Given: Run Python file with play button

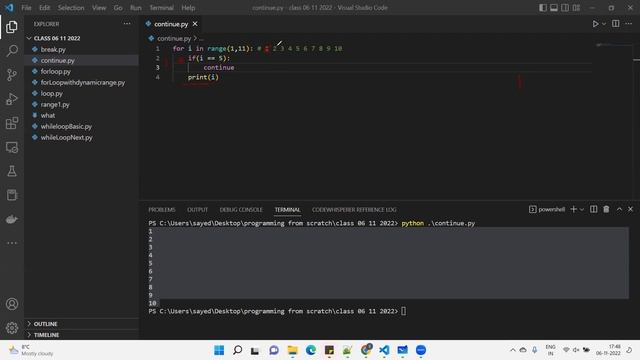Looking at the screenshot, I should (x=596, y=24).
